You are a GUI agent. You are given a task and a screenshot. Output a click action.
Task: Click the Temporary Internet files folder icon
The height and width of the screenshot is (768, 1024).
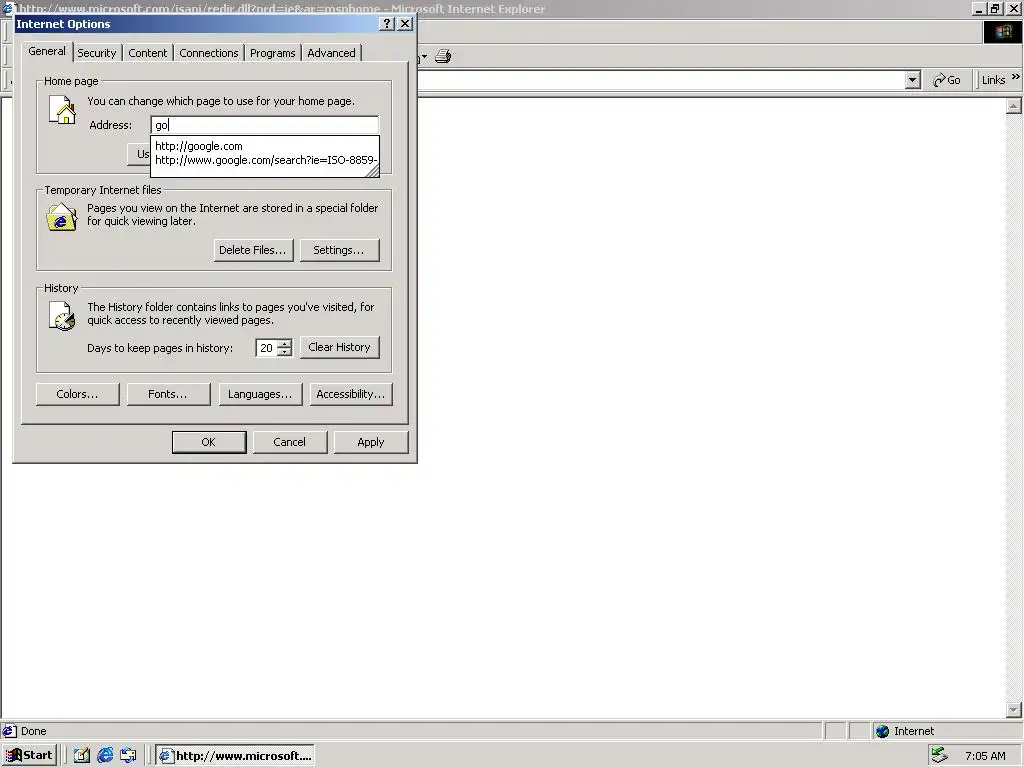tap(61, 217)
